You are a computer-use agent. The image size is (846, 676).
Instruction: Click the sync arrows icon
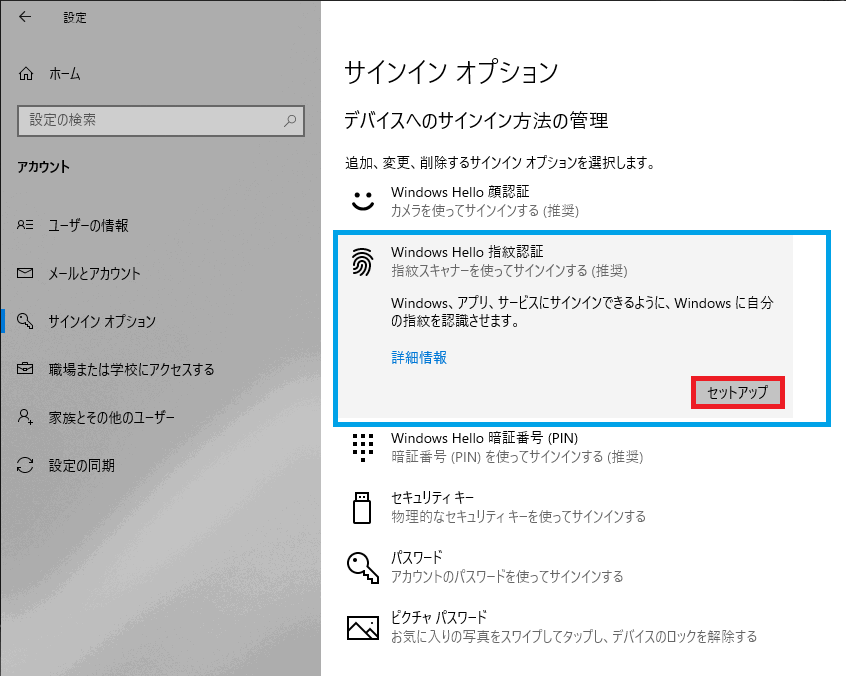[x=25, y=465]
